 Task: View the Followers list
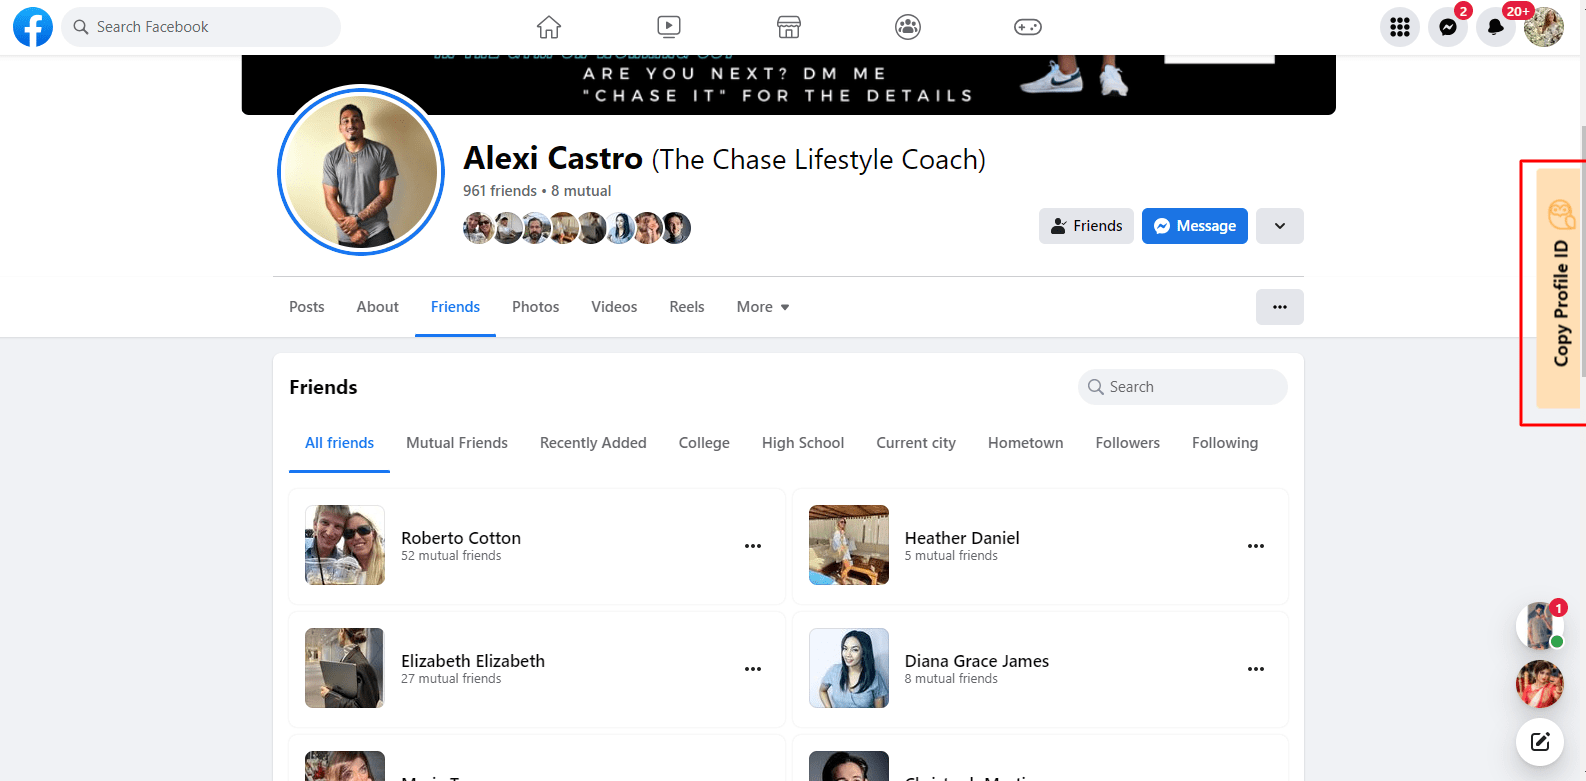click(x=1128, y=443)
